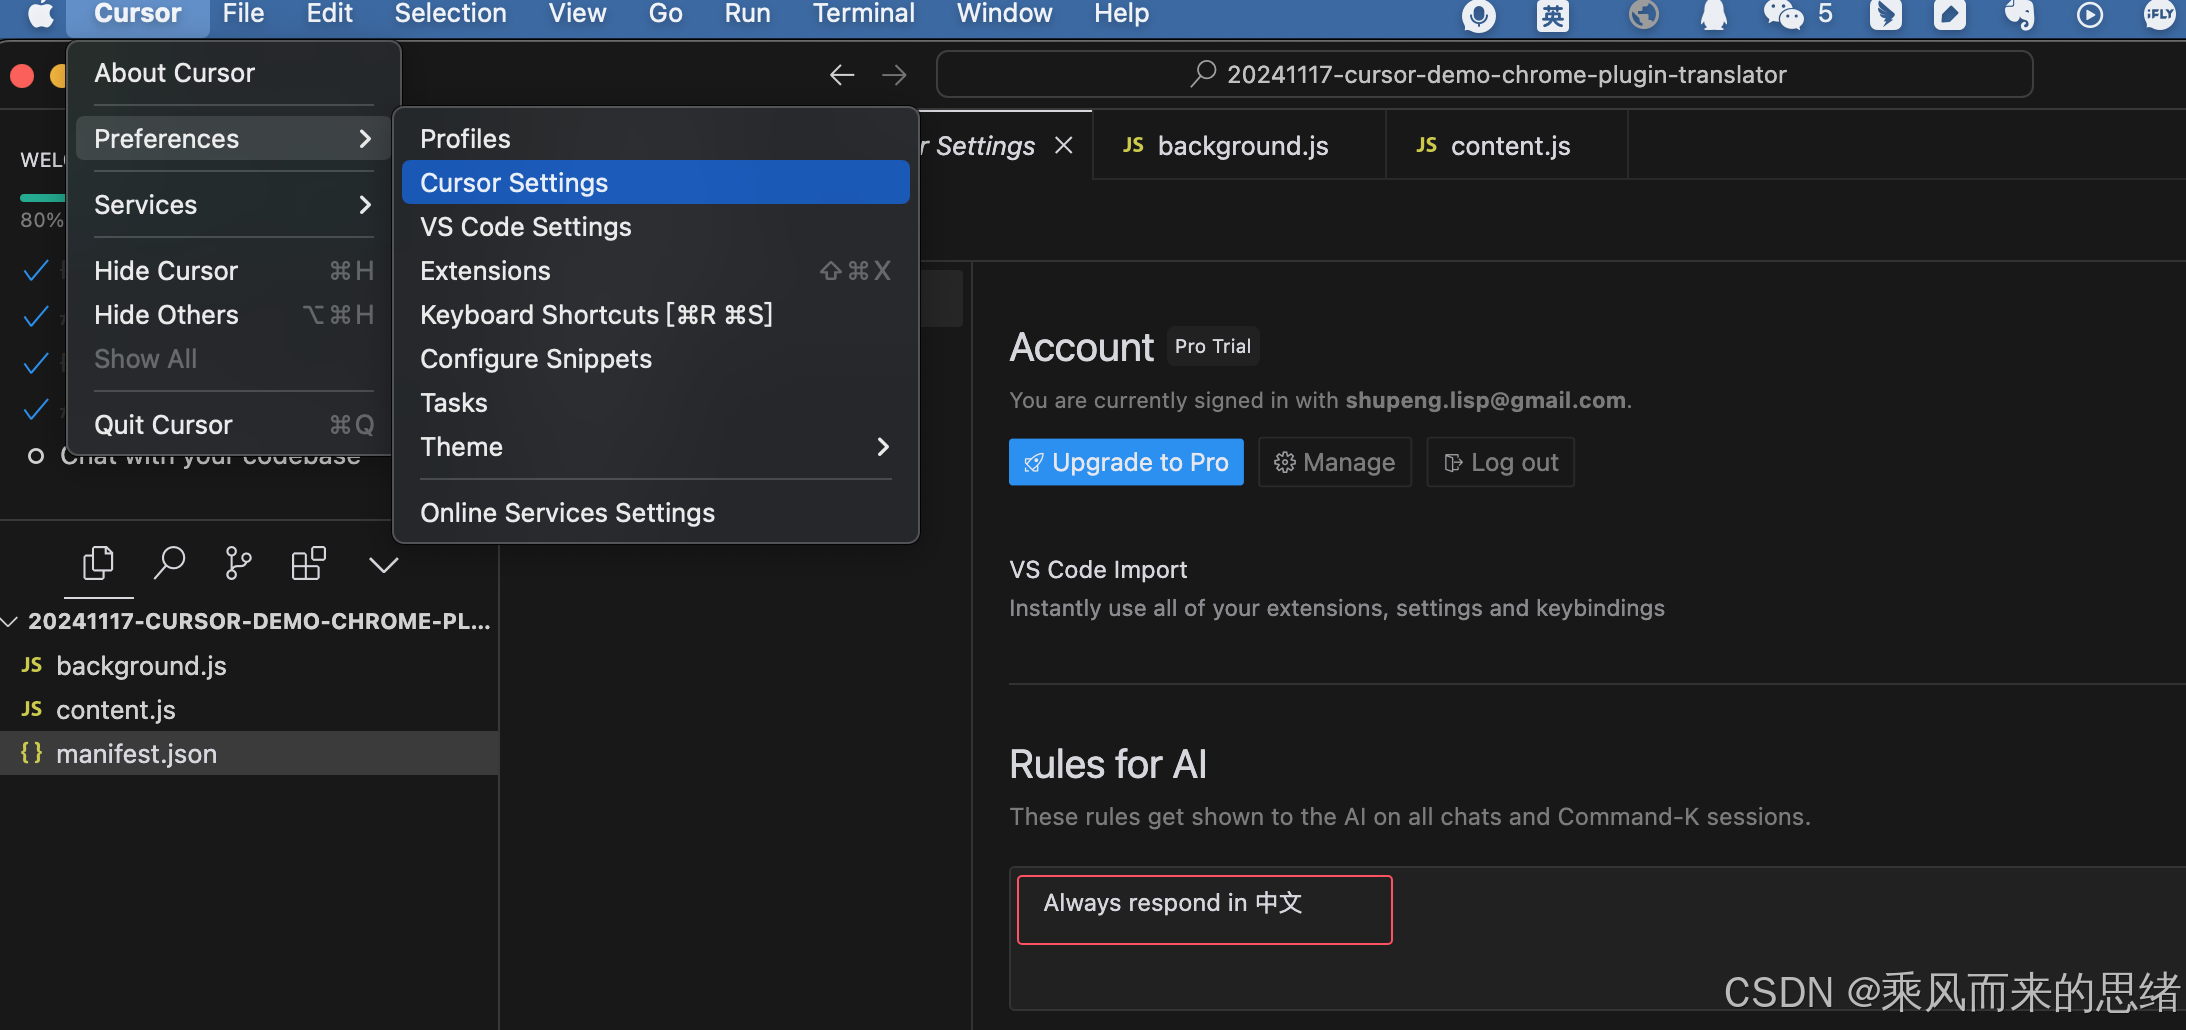
Task: Choose Profiles in Preferences submenu
Action: pos(655,139)
